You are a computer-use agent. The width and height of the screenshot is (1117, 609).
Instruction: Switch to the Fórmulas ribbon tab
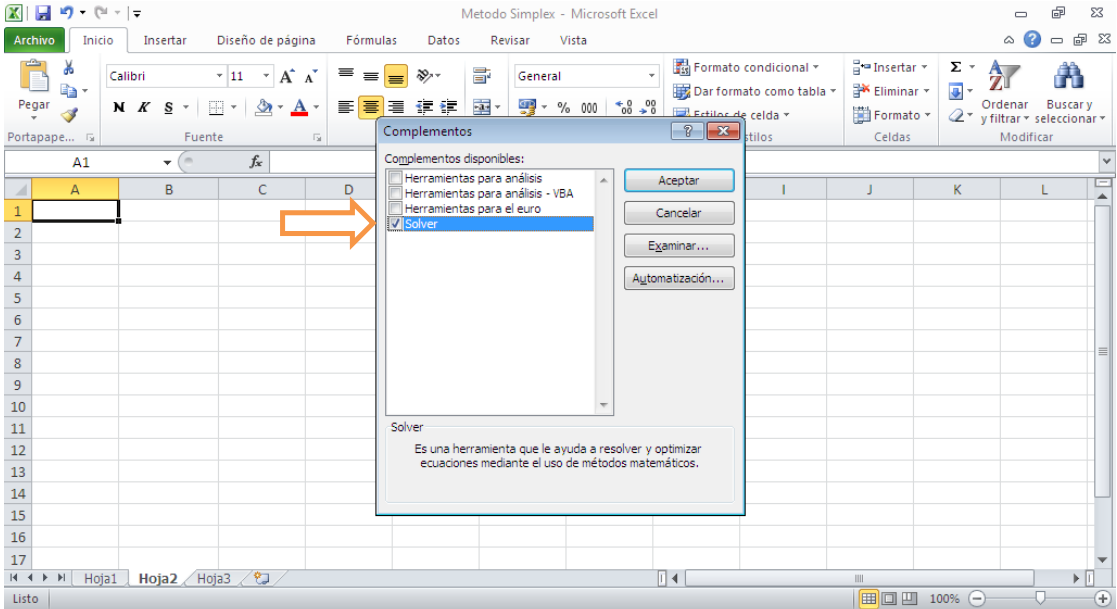[371, 40]
